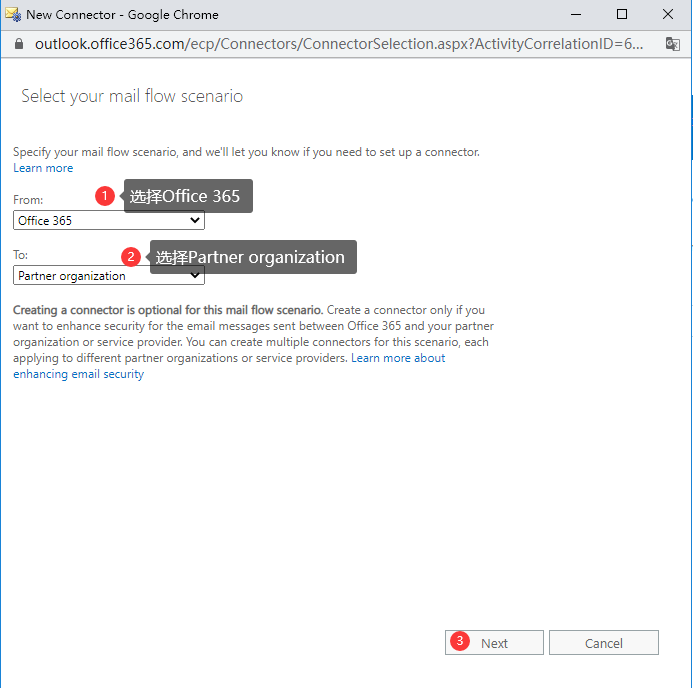Maximize the New Connector window
The width and height of the screenshot is (693, 688).
click(x=622, y=15)
